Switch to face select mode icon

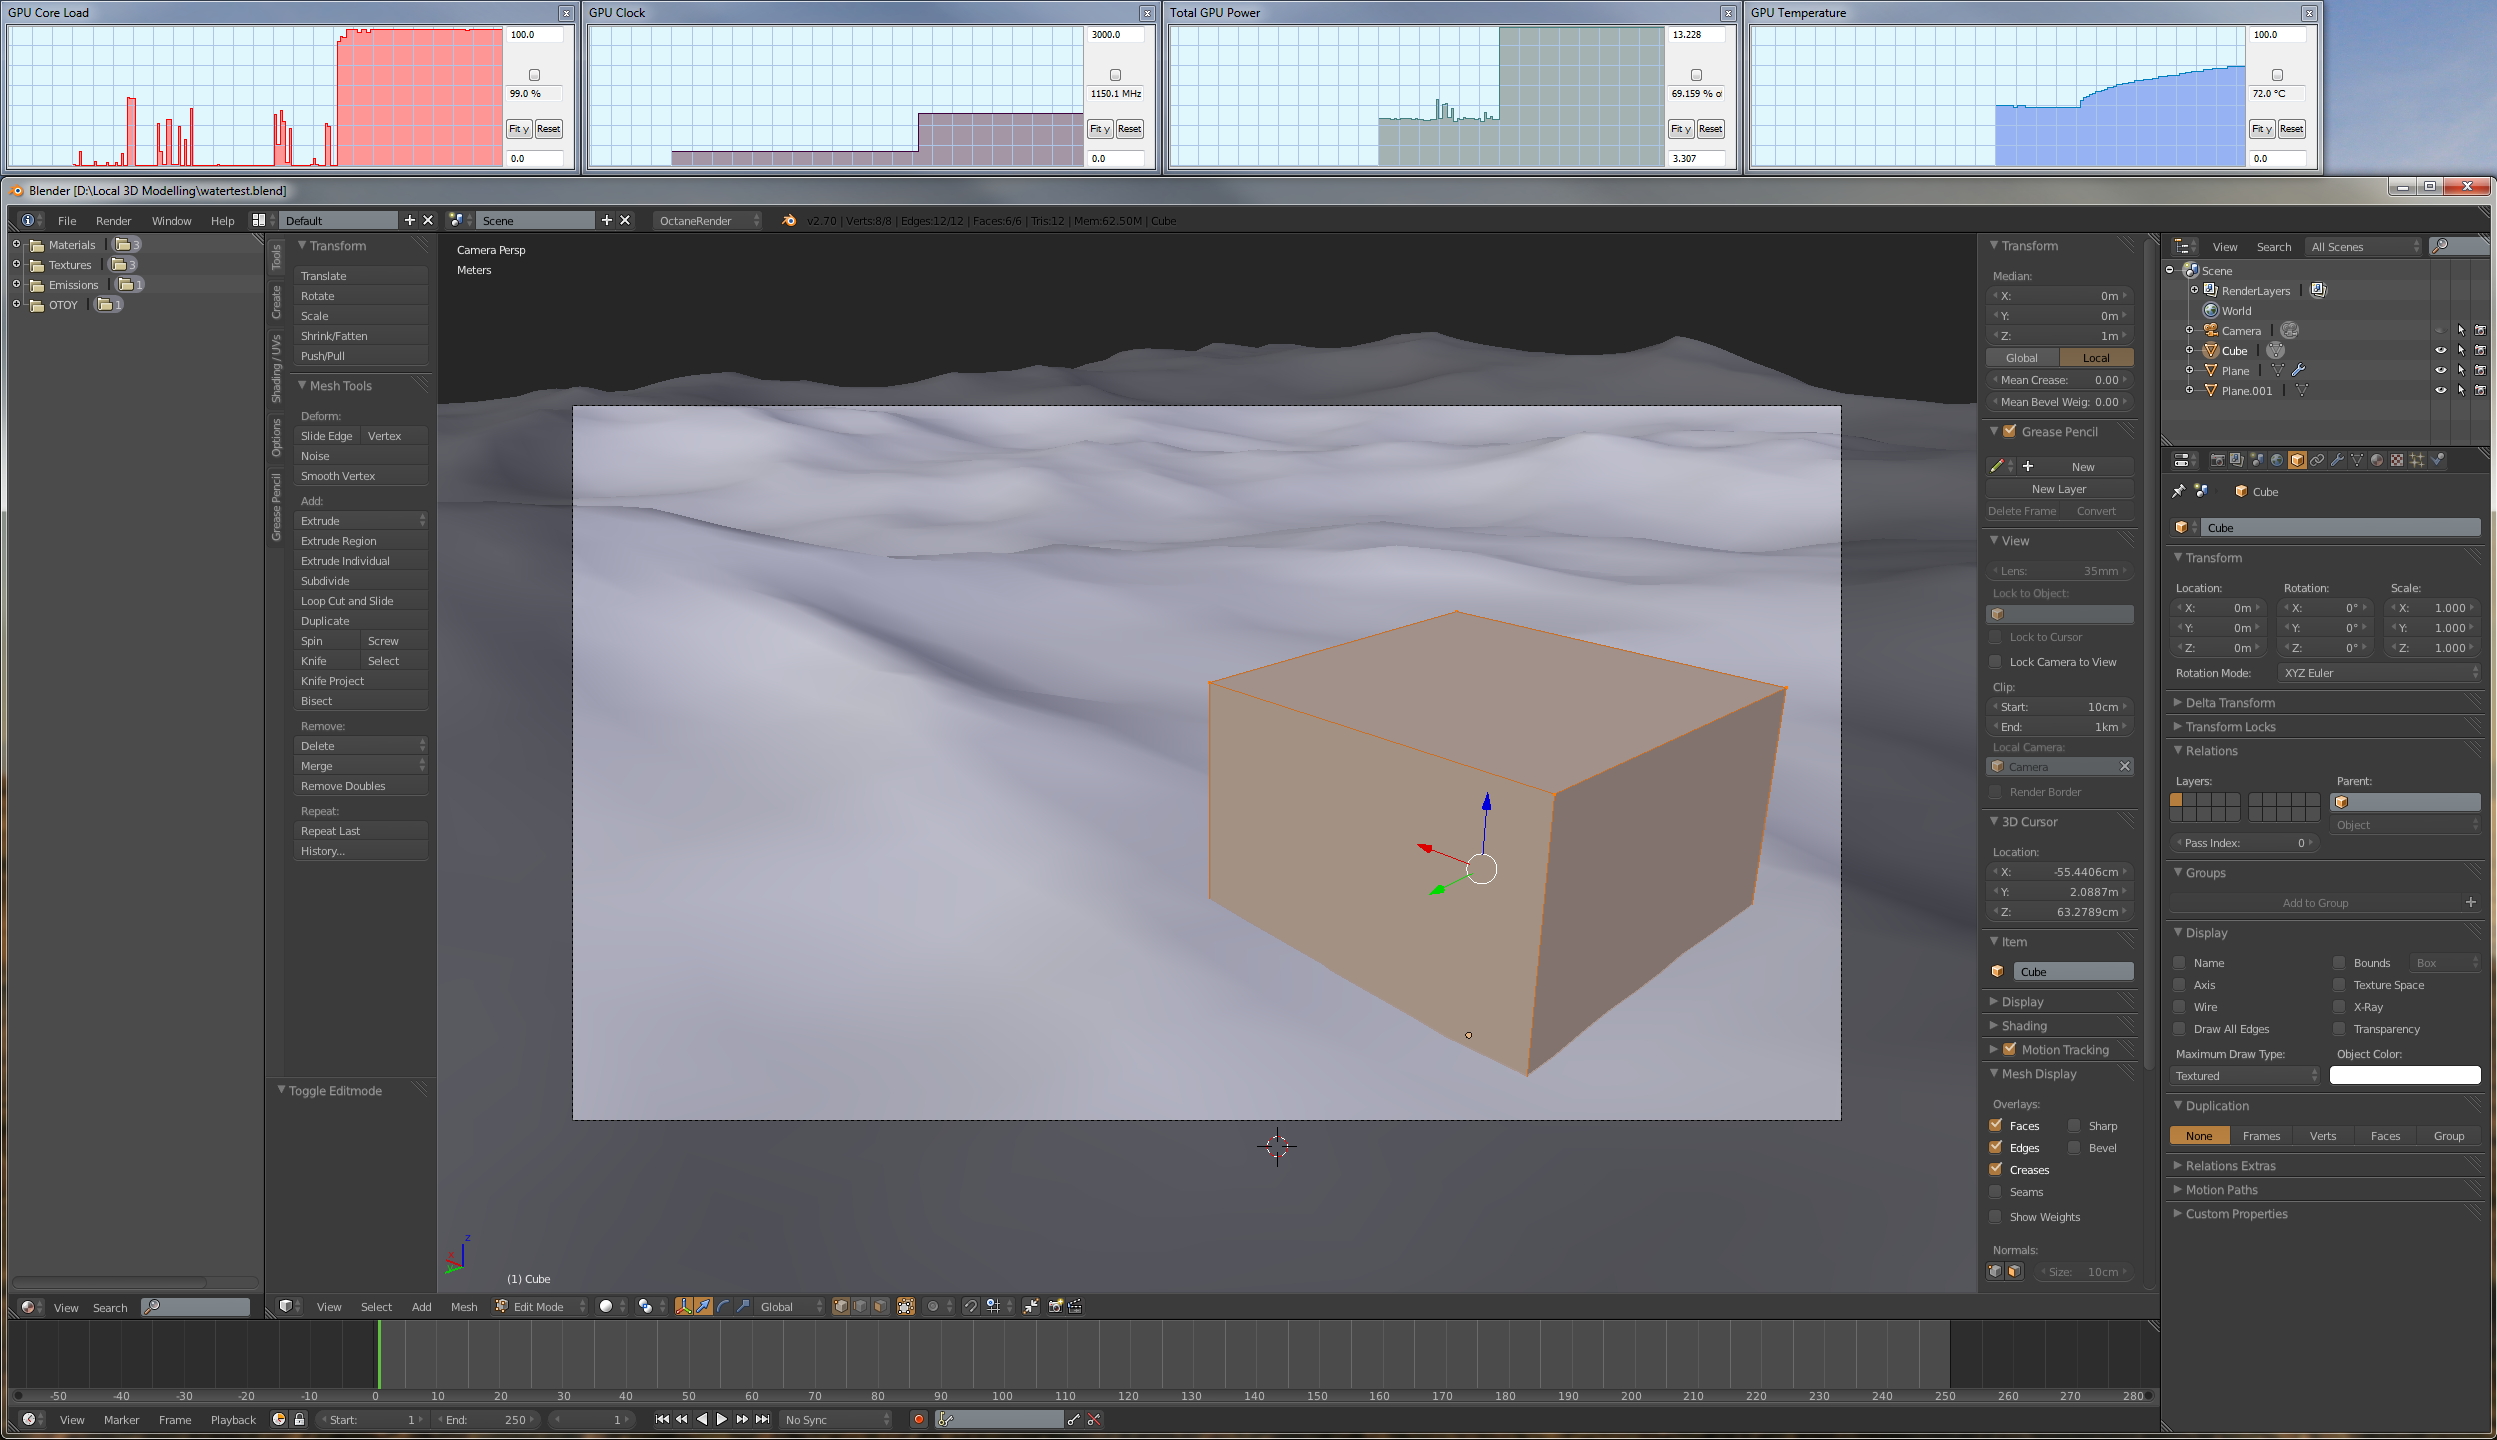[880, 1307]
